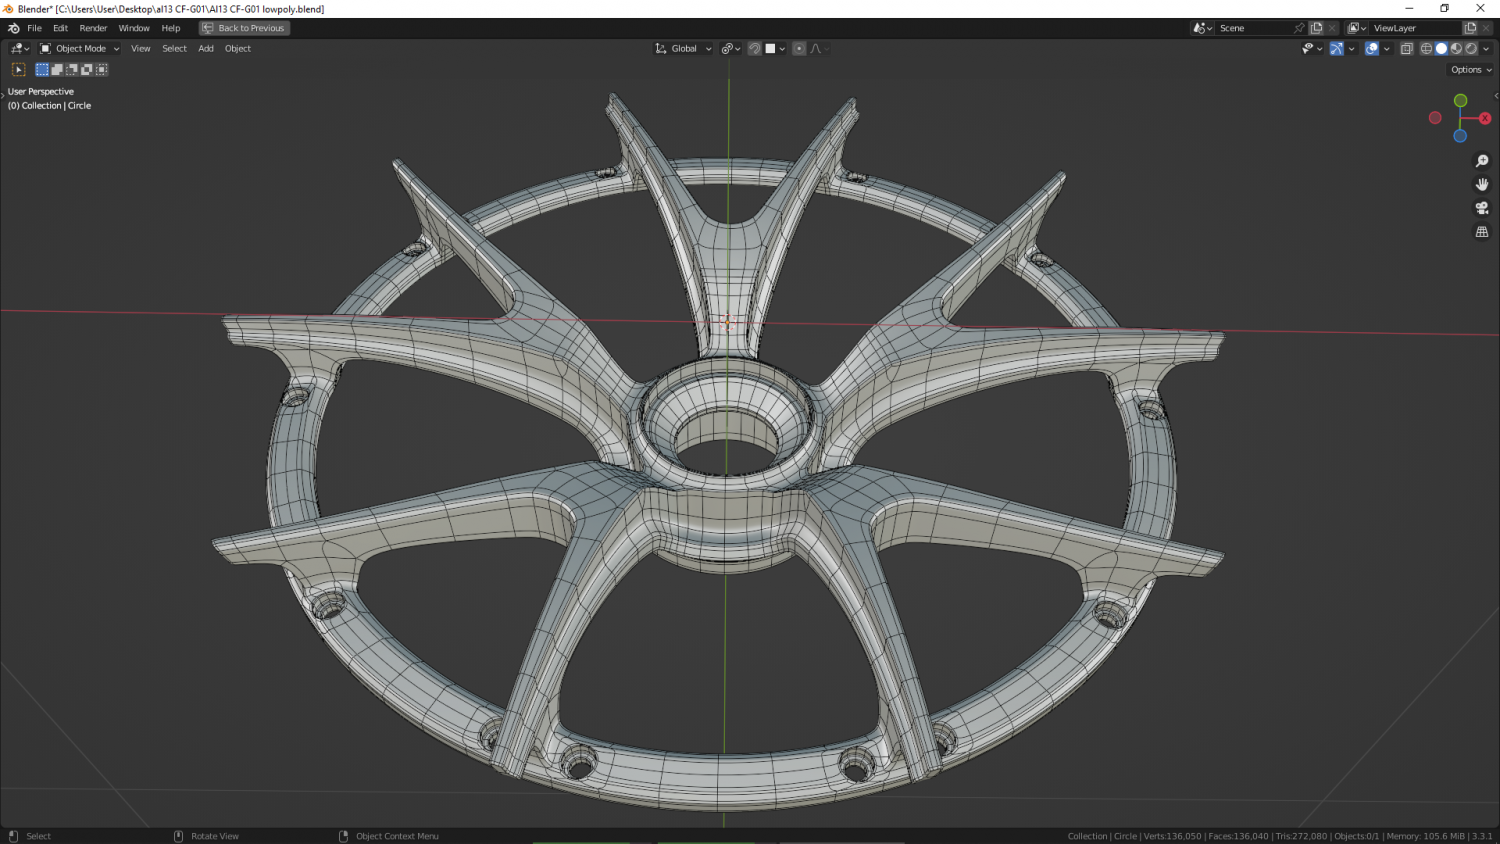The image size is (1500, 844).
Task: Toggle viewport overlays
Action: 1372,48
